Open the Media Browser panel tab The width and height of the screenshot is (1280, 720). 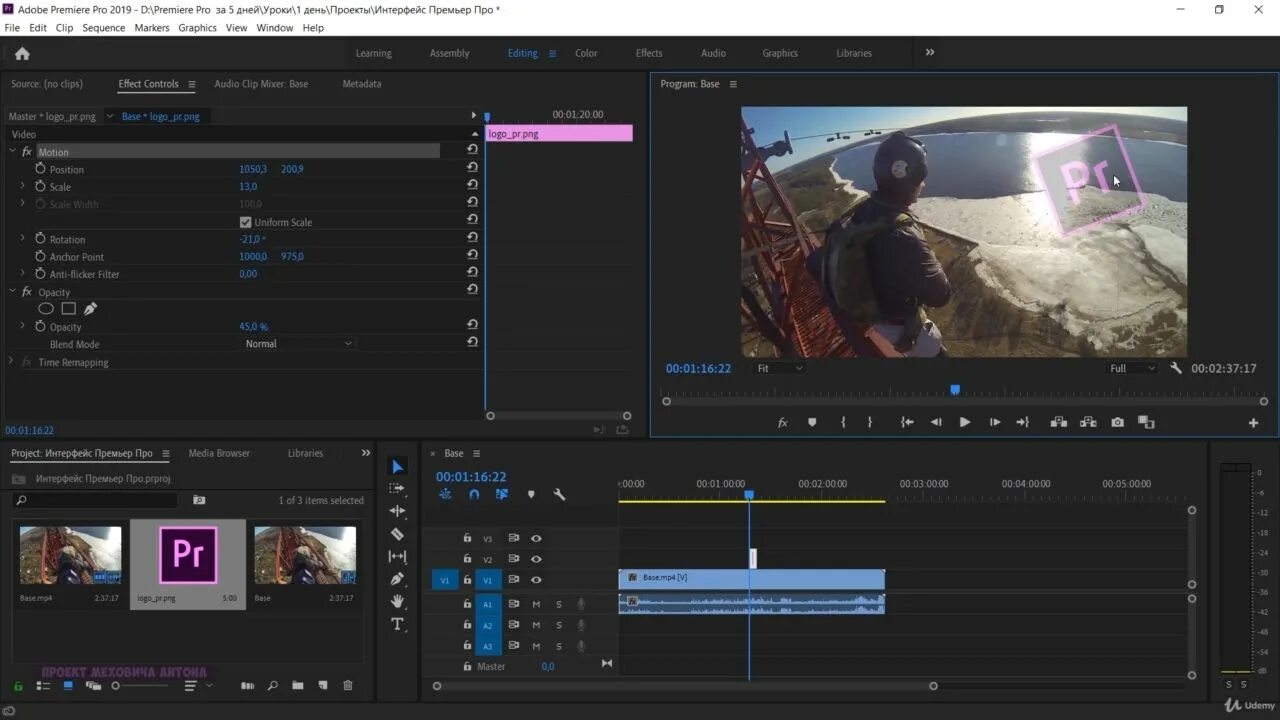(219, 453)
